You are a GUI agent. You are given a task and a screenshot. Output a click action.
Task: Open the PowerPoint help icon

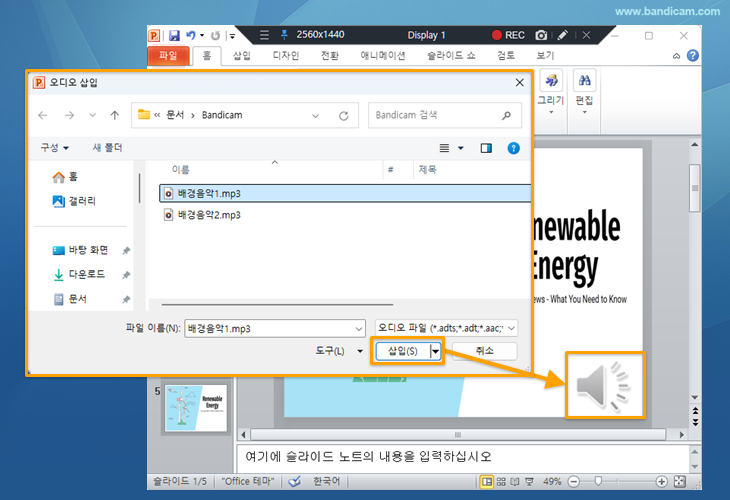coord(693,55)
